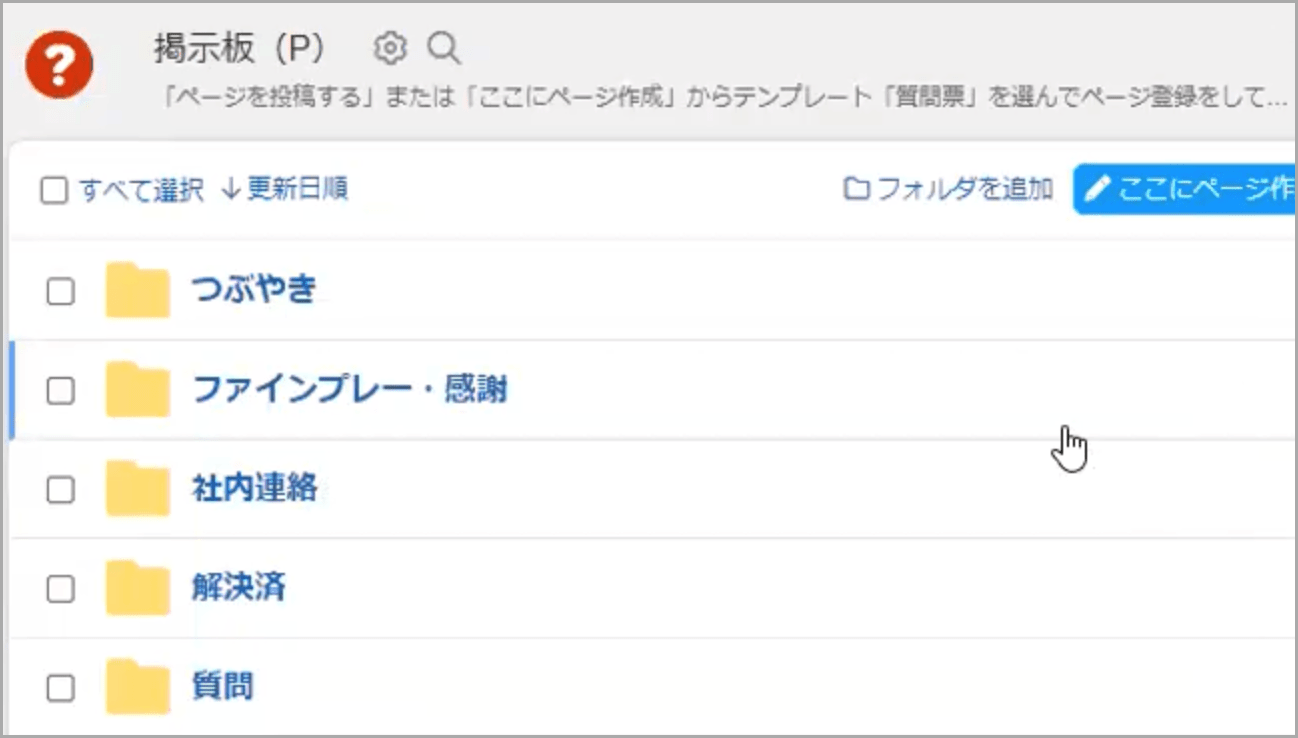Click the red question mark board icon
This screenshot has height=738, width=1298.
click(x=59, y=64)
